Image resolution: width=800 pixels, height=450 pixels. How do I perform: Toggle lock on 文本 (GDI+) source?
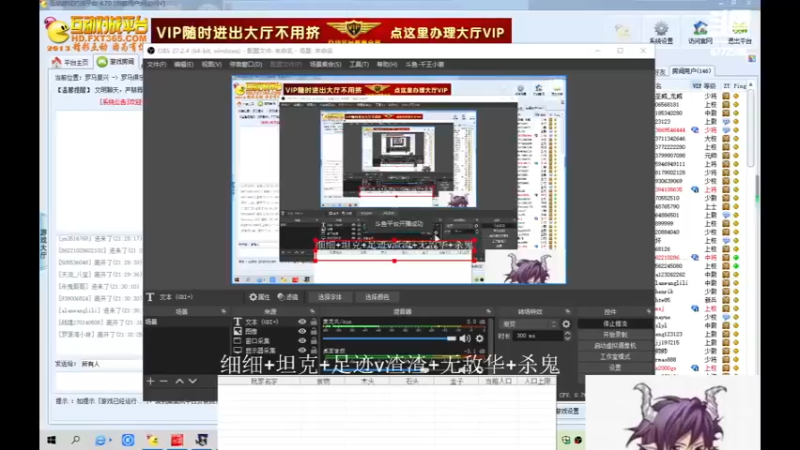pos(313,322)
